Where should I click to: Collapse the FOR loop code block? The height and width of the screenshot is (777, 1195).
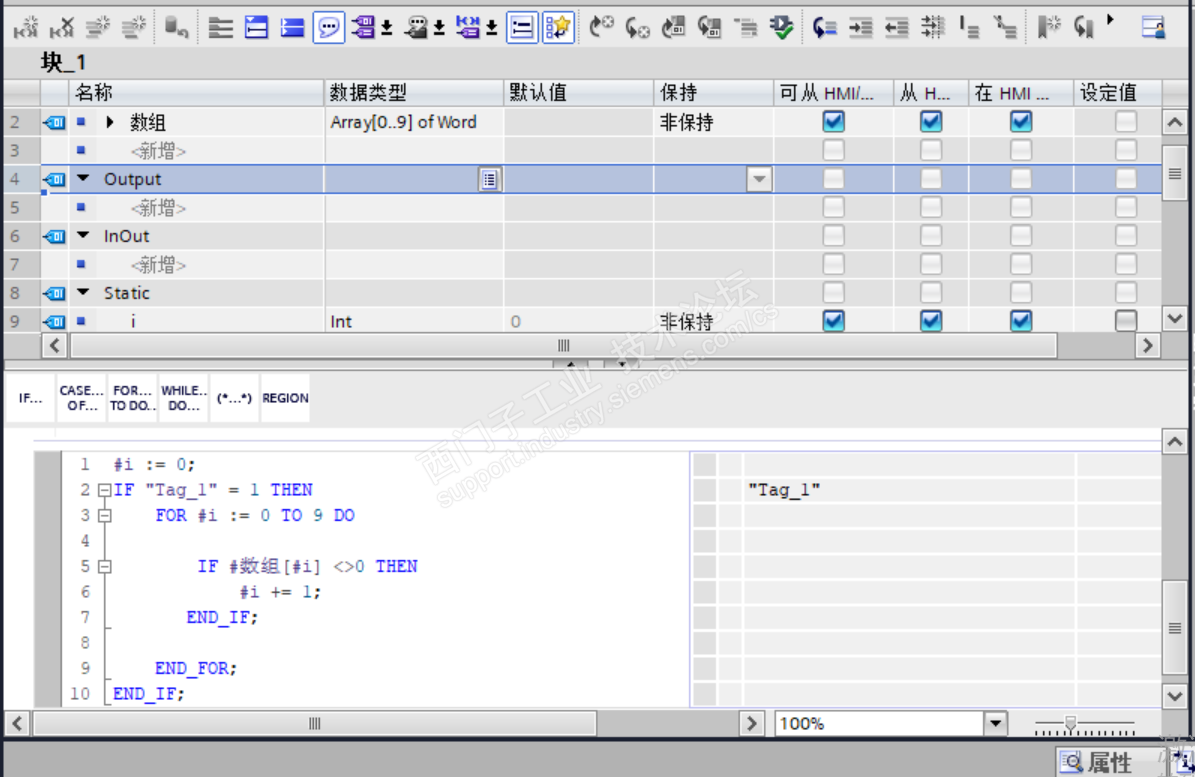(105, 516)
